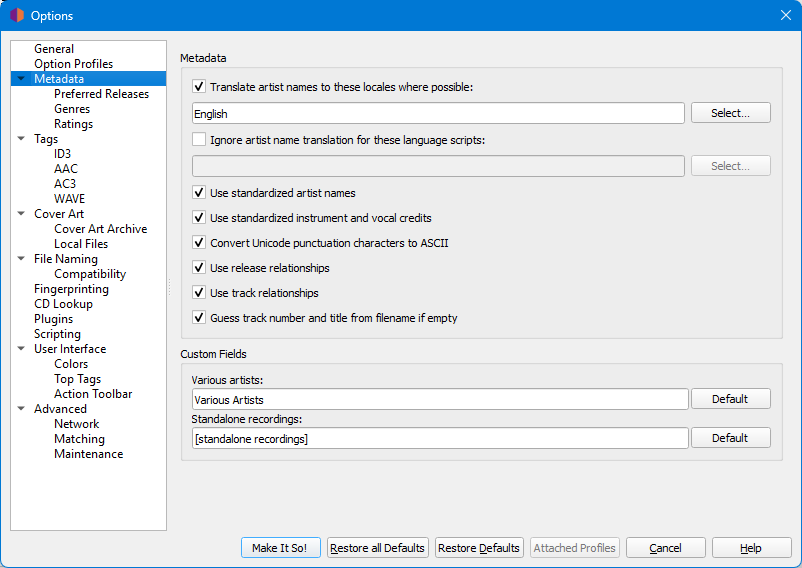The height and width of the screenshot is (568, 802).
Task: Click the Restore Defaults button
Action: (479, 548)
